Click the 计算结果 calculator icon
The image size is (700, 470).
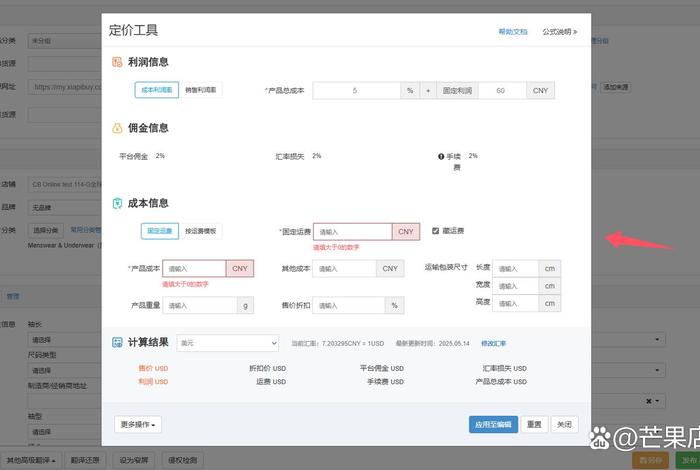pos(117,342)
